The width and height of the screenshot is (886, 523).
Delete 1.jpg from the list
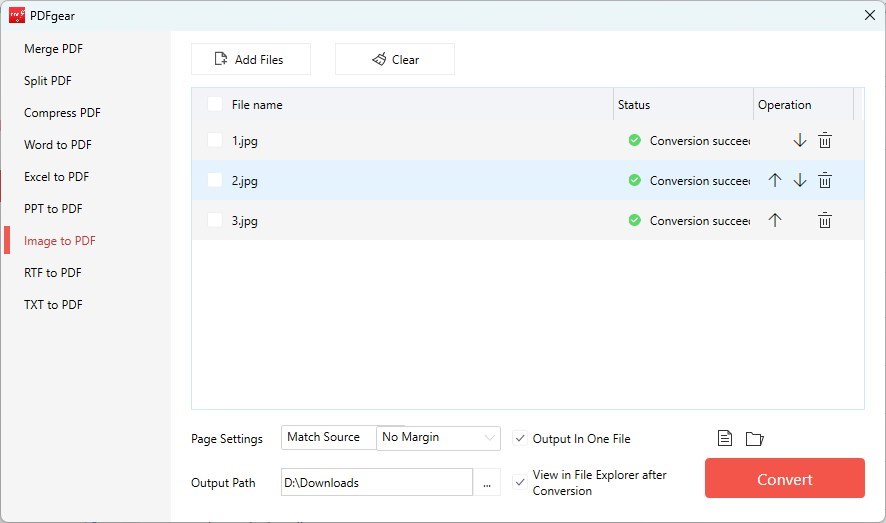(825, 140)
